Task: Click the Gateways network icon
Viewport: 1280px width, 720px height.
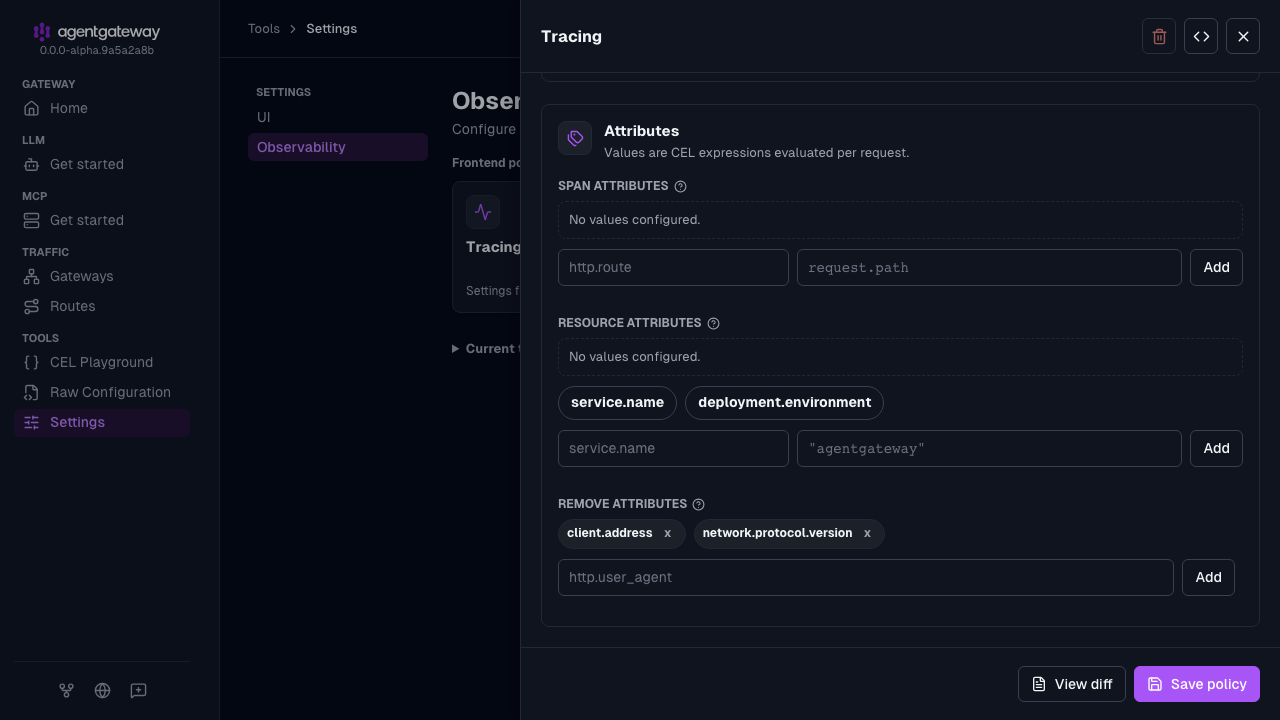Action: pos(32,276)
